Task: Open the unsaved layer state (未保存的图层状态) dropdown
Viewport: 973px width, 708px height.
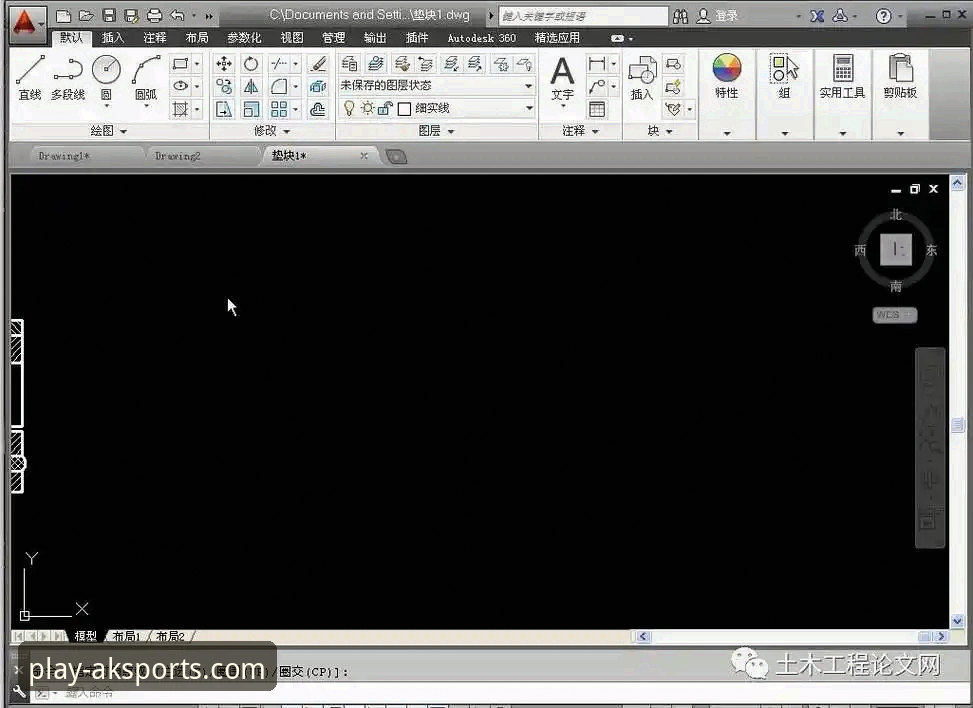Action: [437, 86]
